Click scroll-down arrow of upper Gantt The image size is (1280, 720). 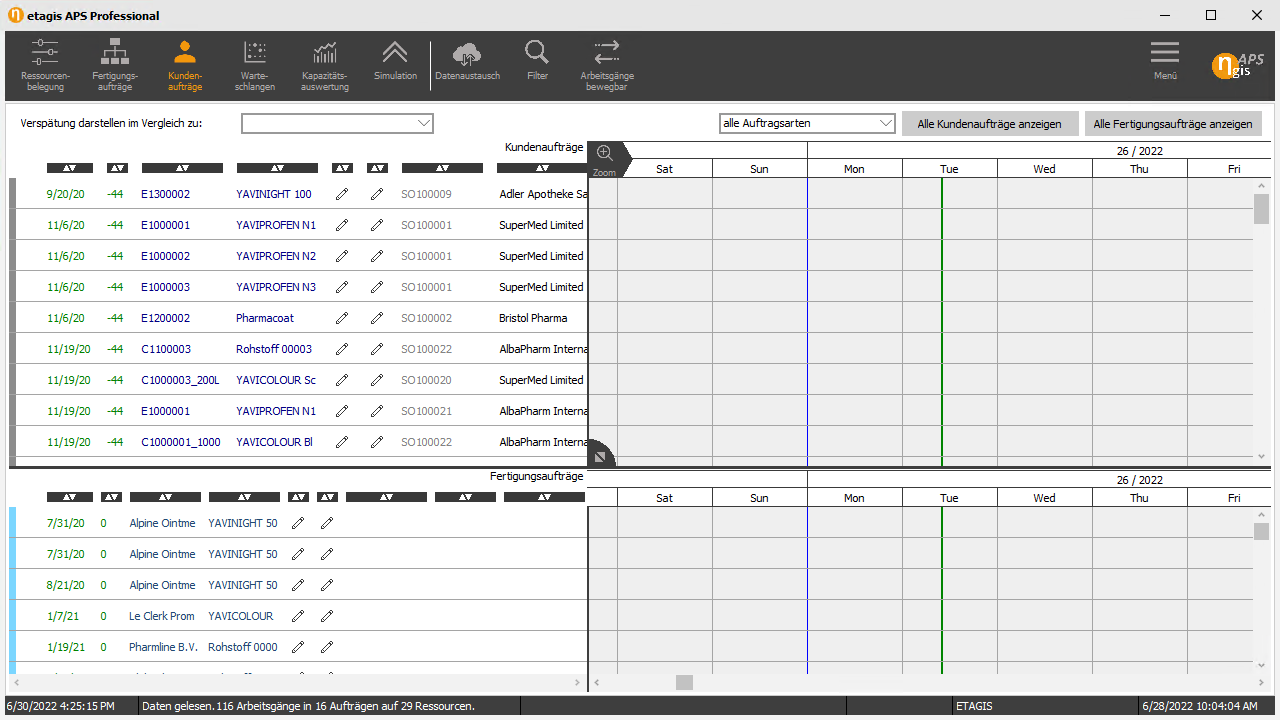[x=1261, y=456]
